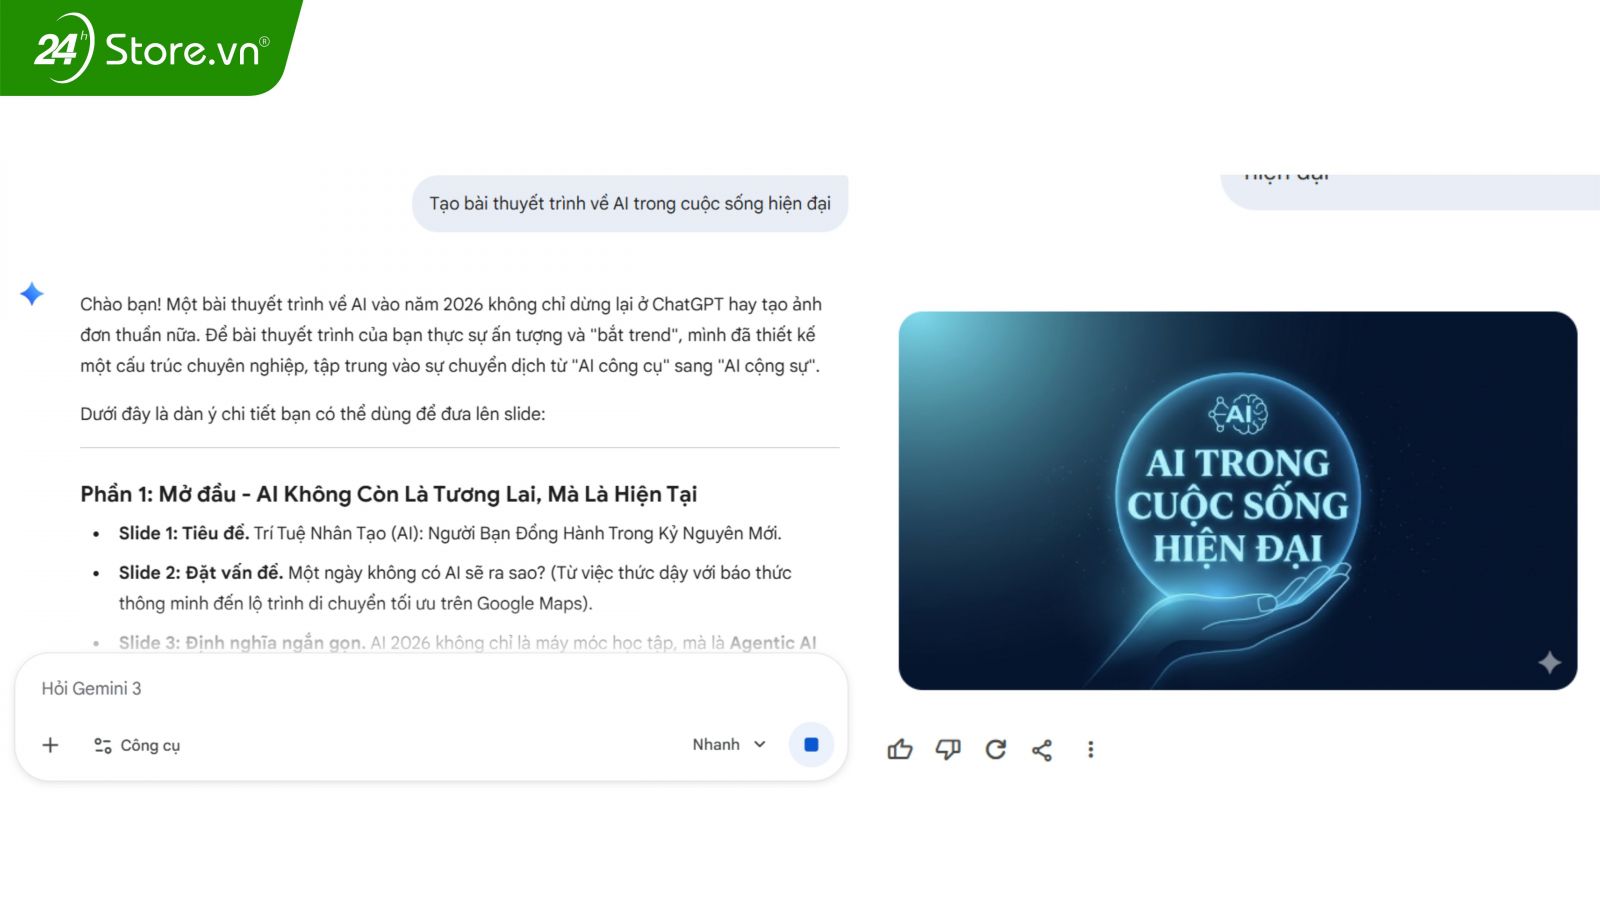Stop the response with the blue square button

[811, 745]
